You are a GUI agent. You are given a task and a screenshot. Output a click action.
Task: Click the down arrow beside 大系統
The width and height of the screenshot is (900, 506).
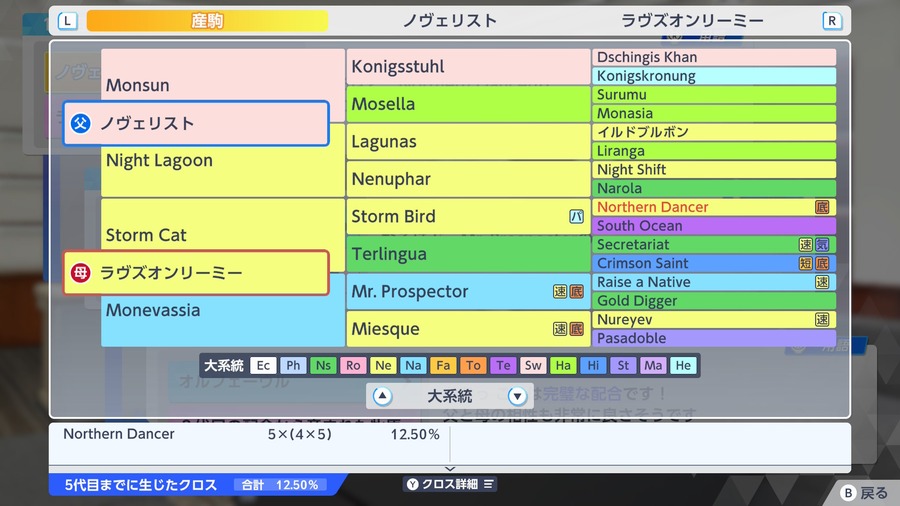[x=517, y=396]
